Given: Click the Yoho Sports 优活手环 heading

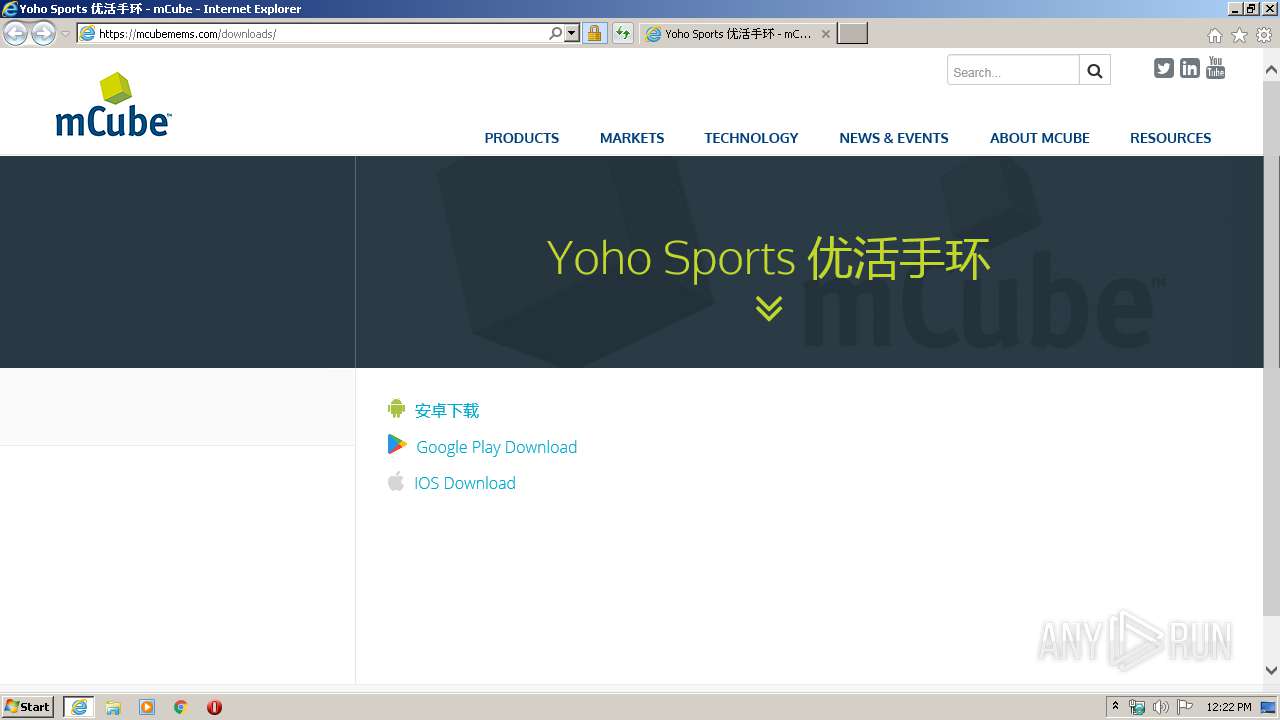Looking at the screenshot, I should [x=768, y=257].
